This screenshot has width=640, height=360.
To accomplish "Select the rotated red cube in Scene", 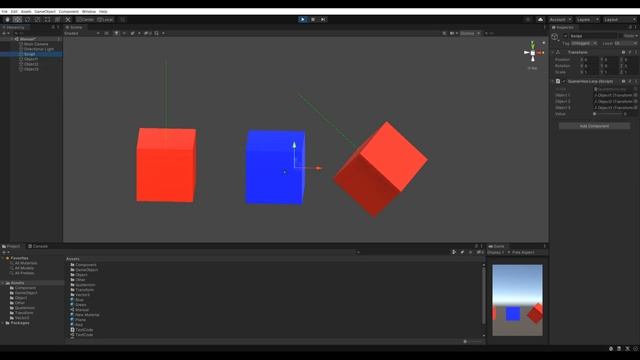I will click(x=380, y=169).
